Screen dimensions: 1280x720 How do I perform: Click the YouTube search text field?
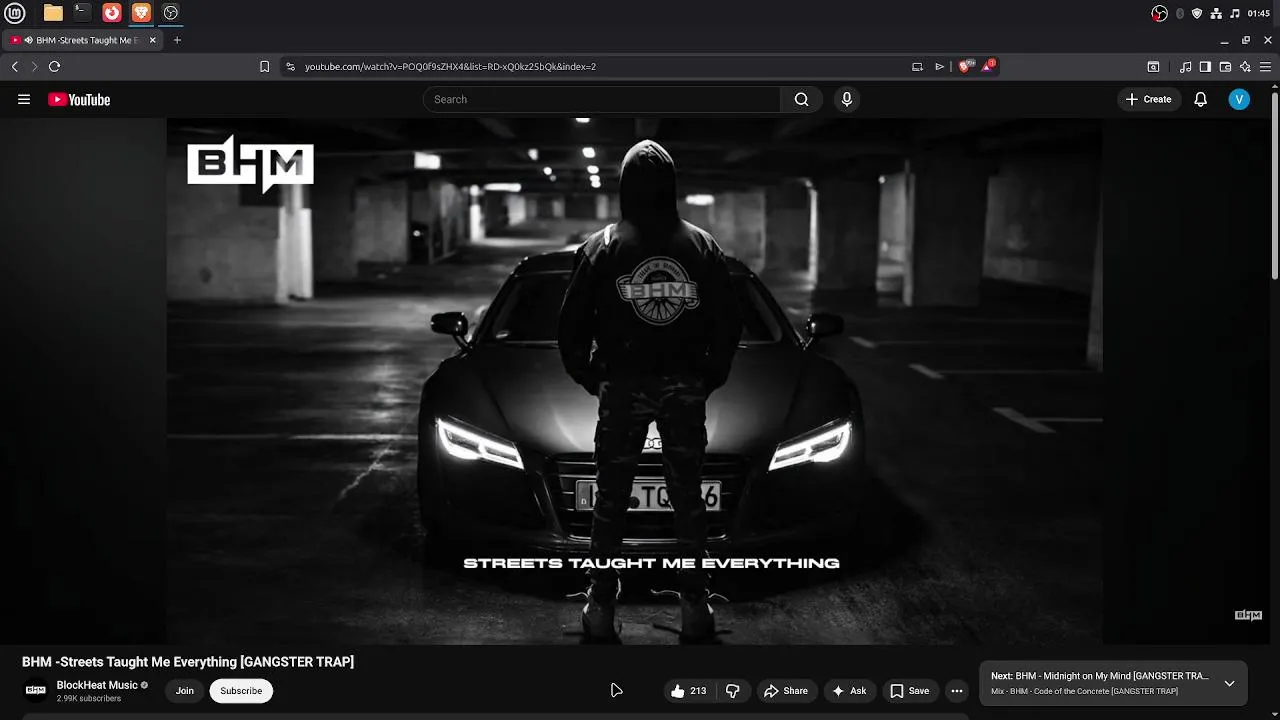[603, 99]
